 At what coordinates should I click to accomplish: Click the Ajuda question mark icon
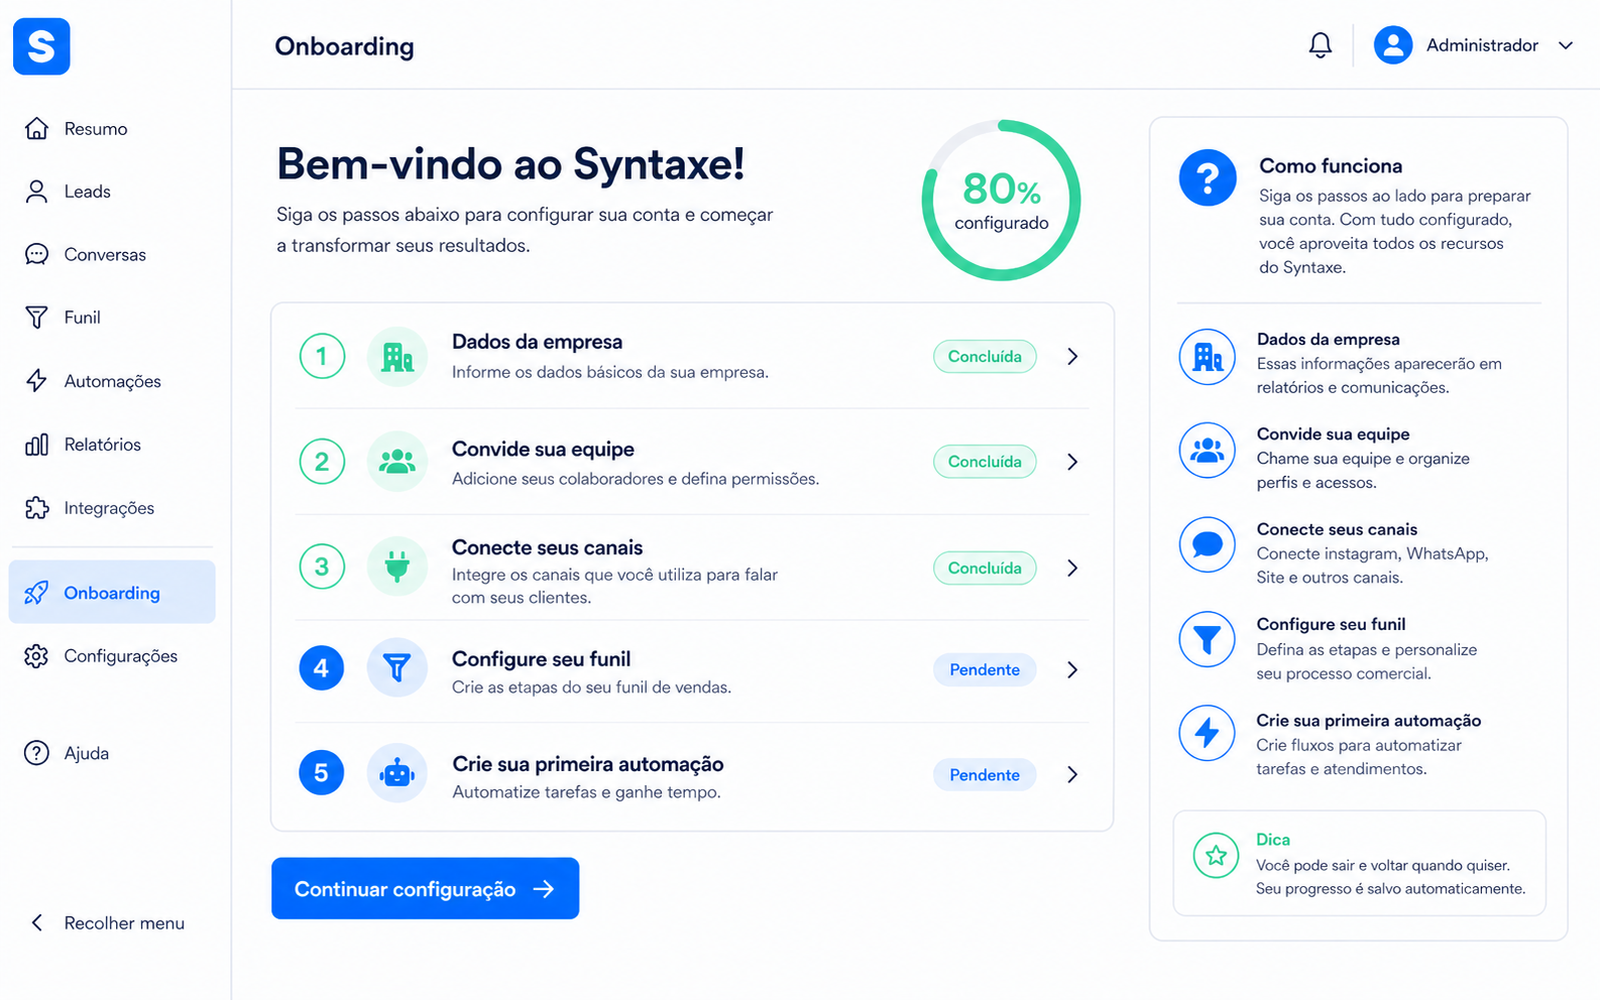click(x=37, y=753)
